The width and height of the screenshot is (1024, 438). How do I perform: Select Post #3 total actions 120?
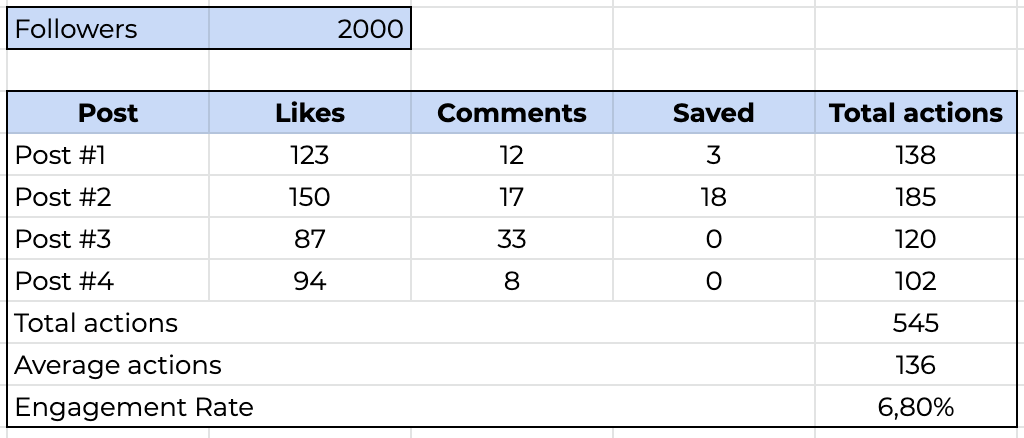point(915,239)
